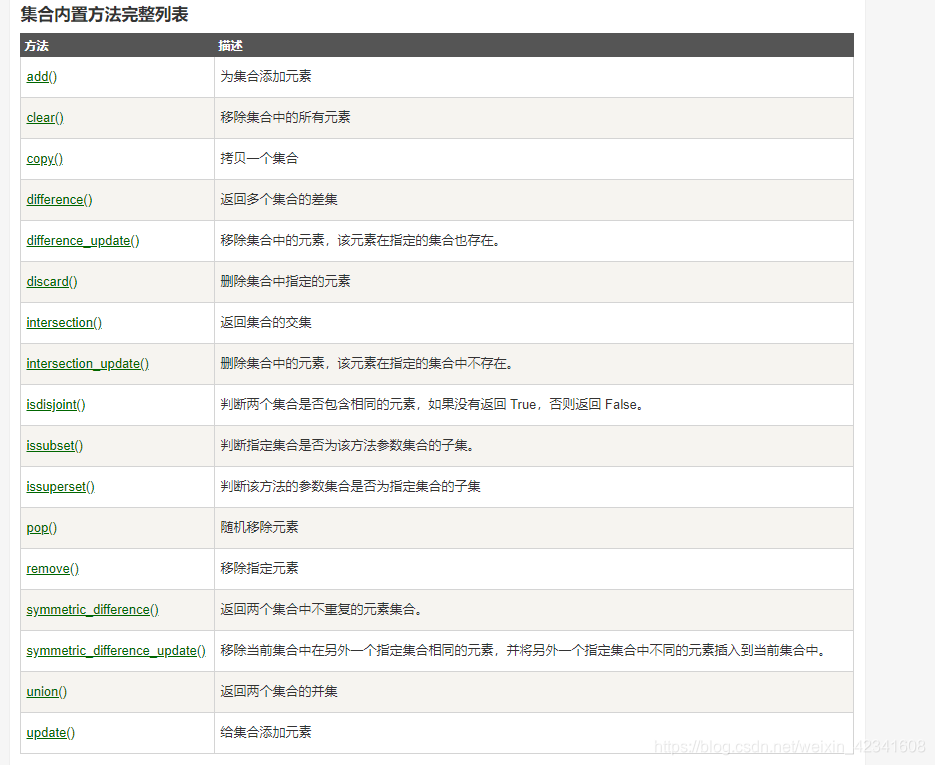Open the pop() method link
The height and width of the screenshot is (765, 935).
pyautogui.click(x=42, y=528)
